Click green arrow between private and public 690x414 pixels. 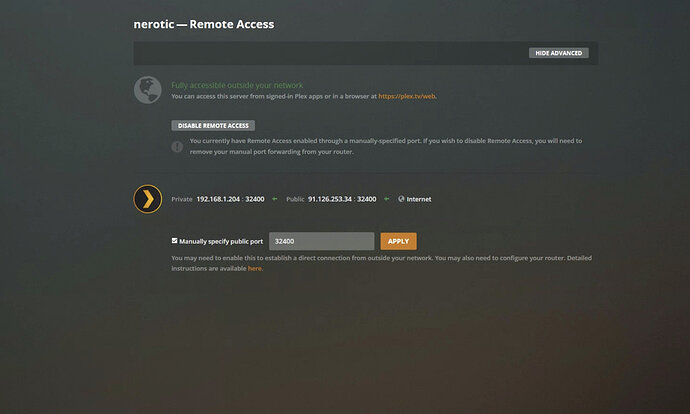275,199
